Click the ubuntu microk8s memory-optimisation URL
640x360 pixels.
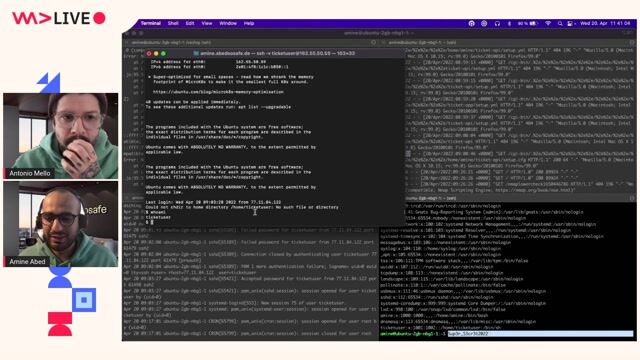(218, 92)
